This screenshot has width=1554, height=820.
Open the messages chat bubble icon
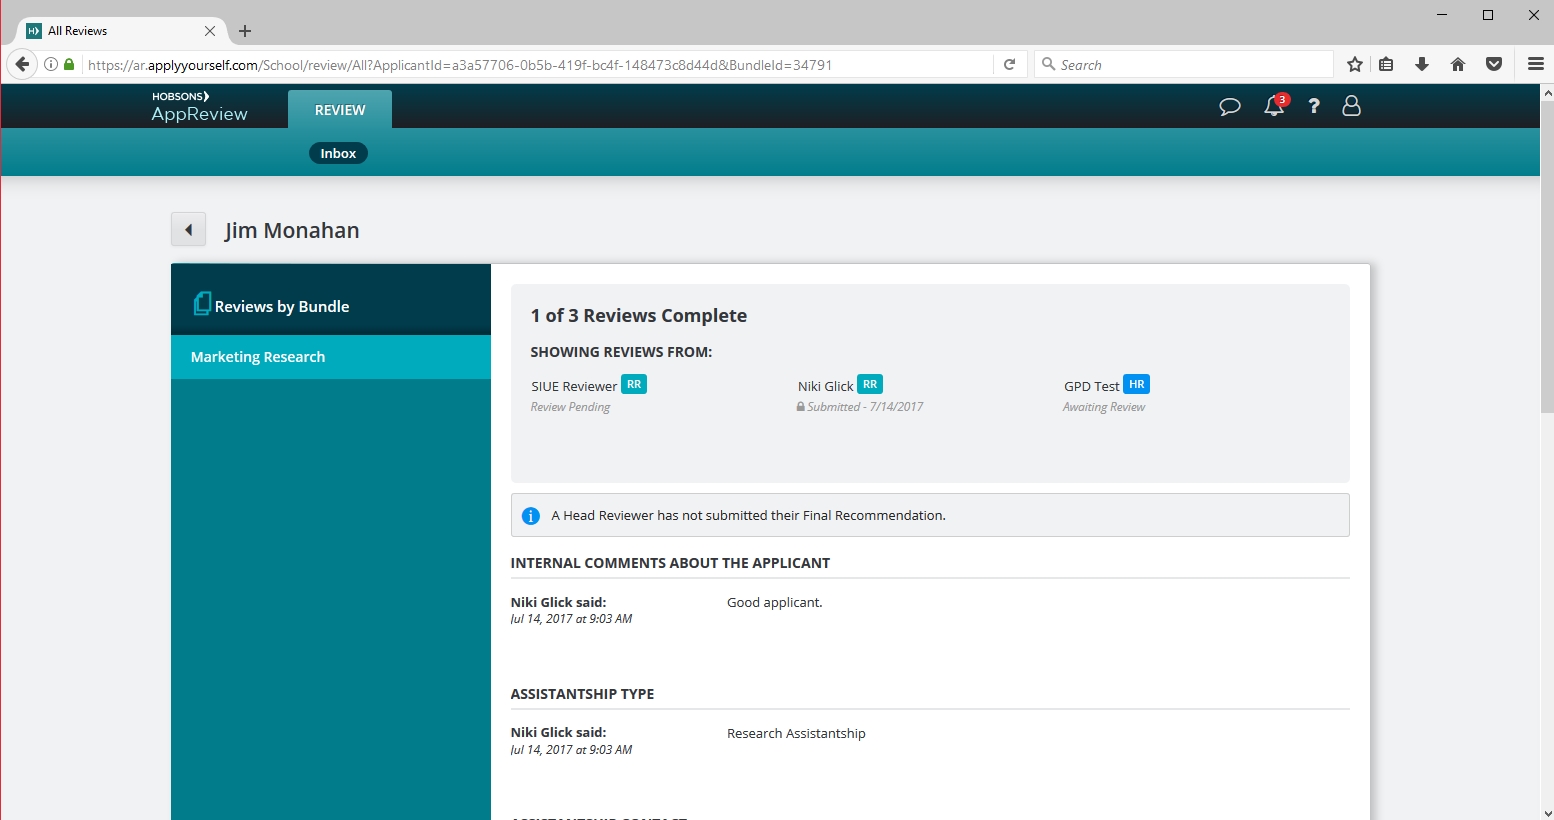point(1230,106)
